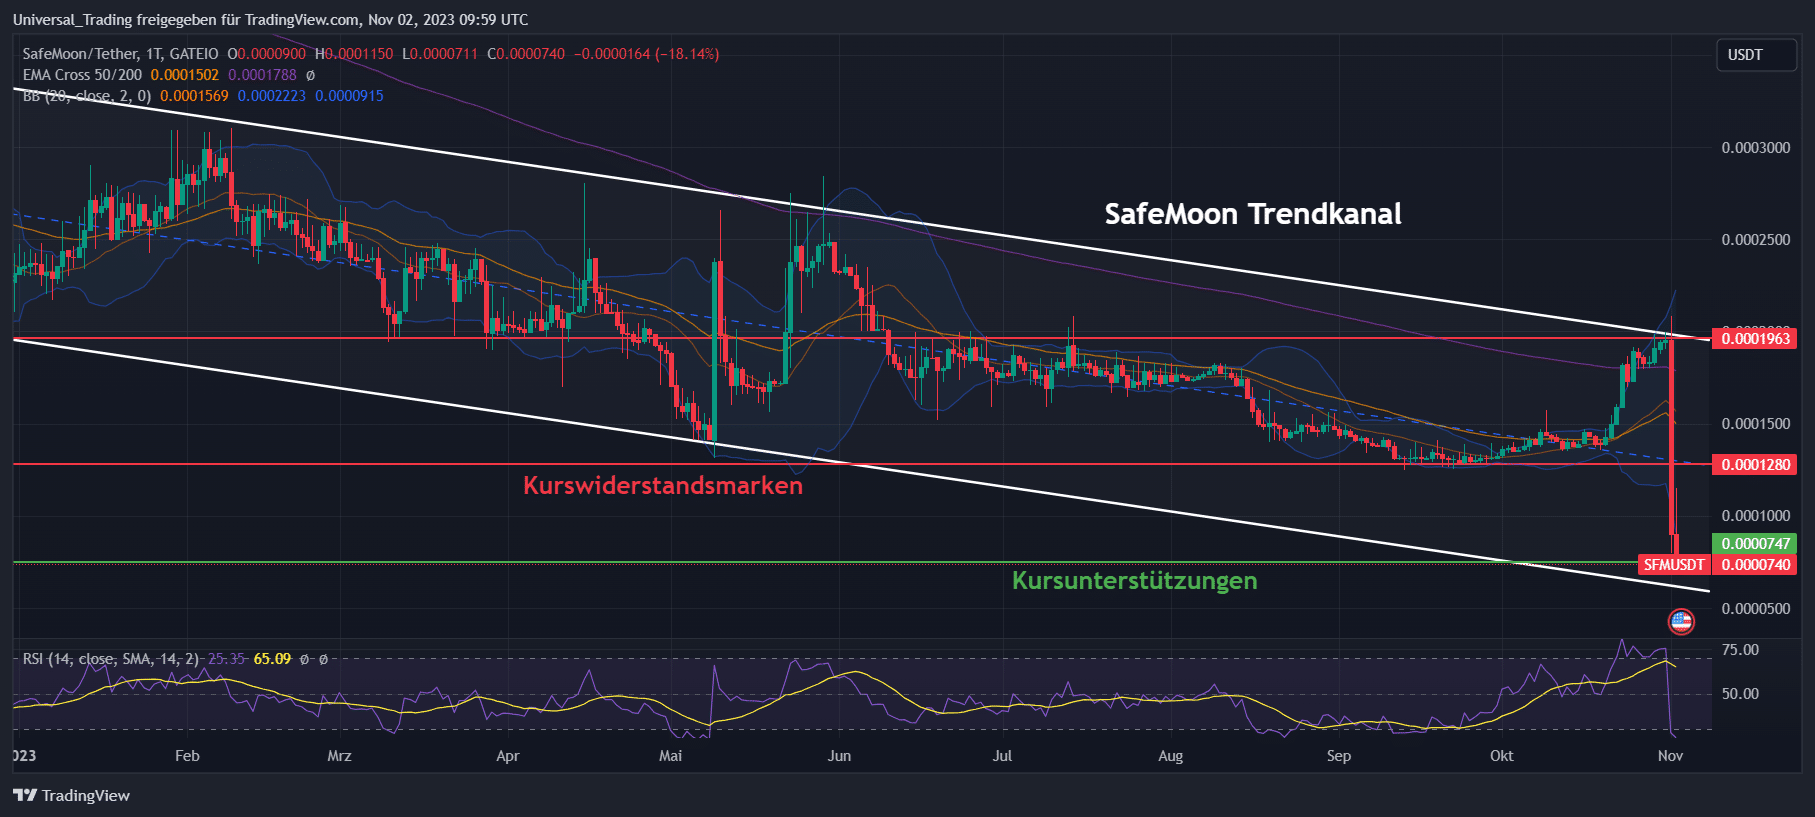The height and width of the screenshot is (817, 1815).
Task: Click the EMA Cross 50/200 indicator label
Action: [82, 75]
